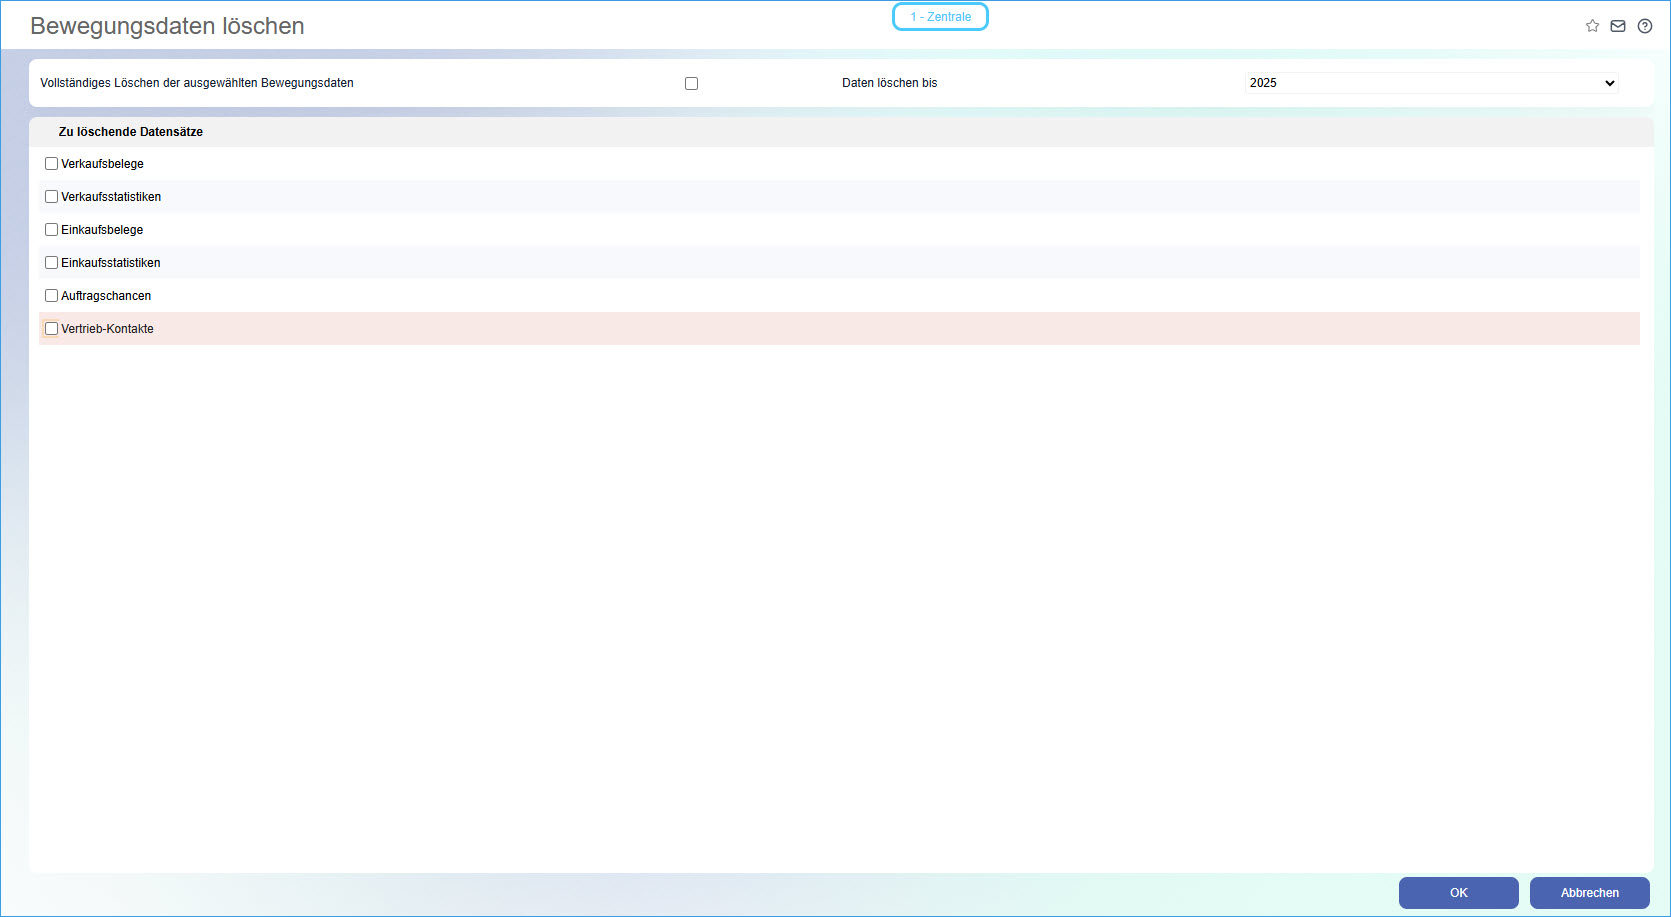
Task: Open the year dropdown showing 2025
Action: [1431, 83]
